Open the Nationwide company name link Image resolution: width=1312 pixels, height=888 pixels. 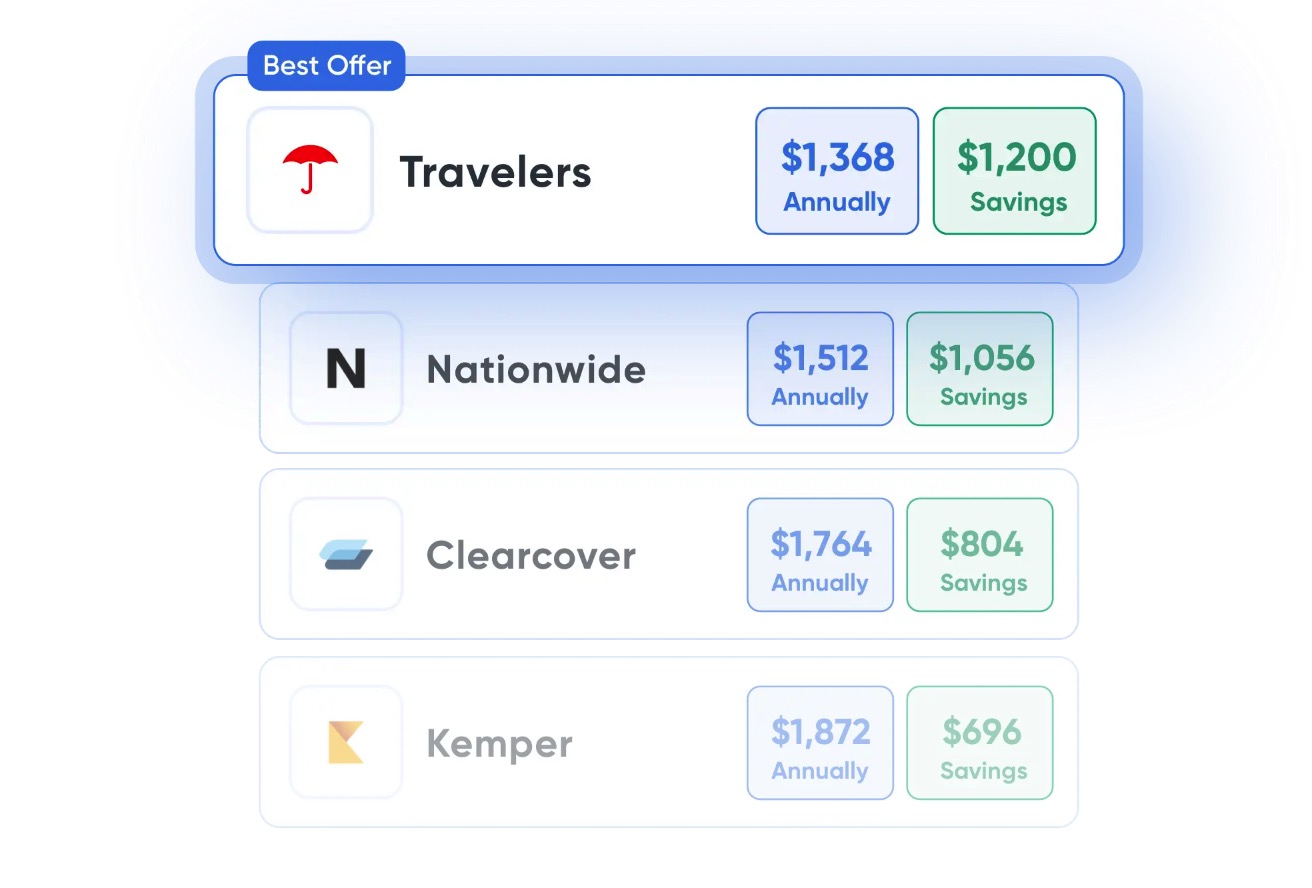coord(536,370)
